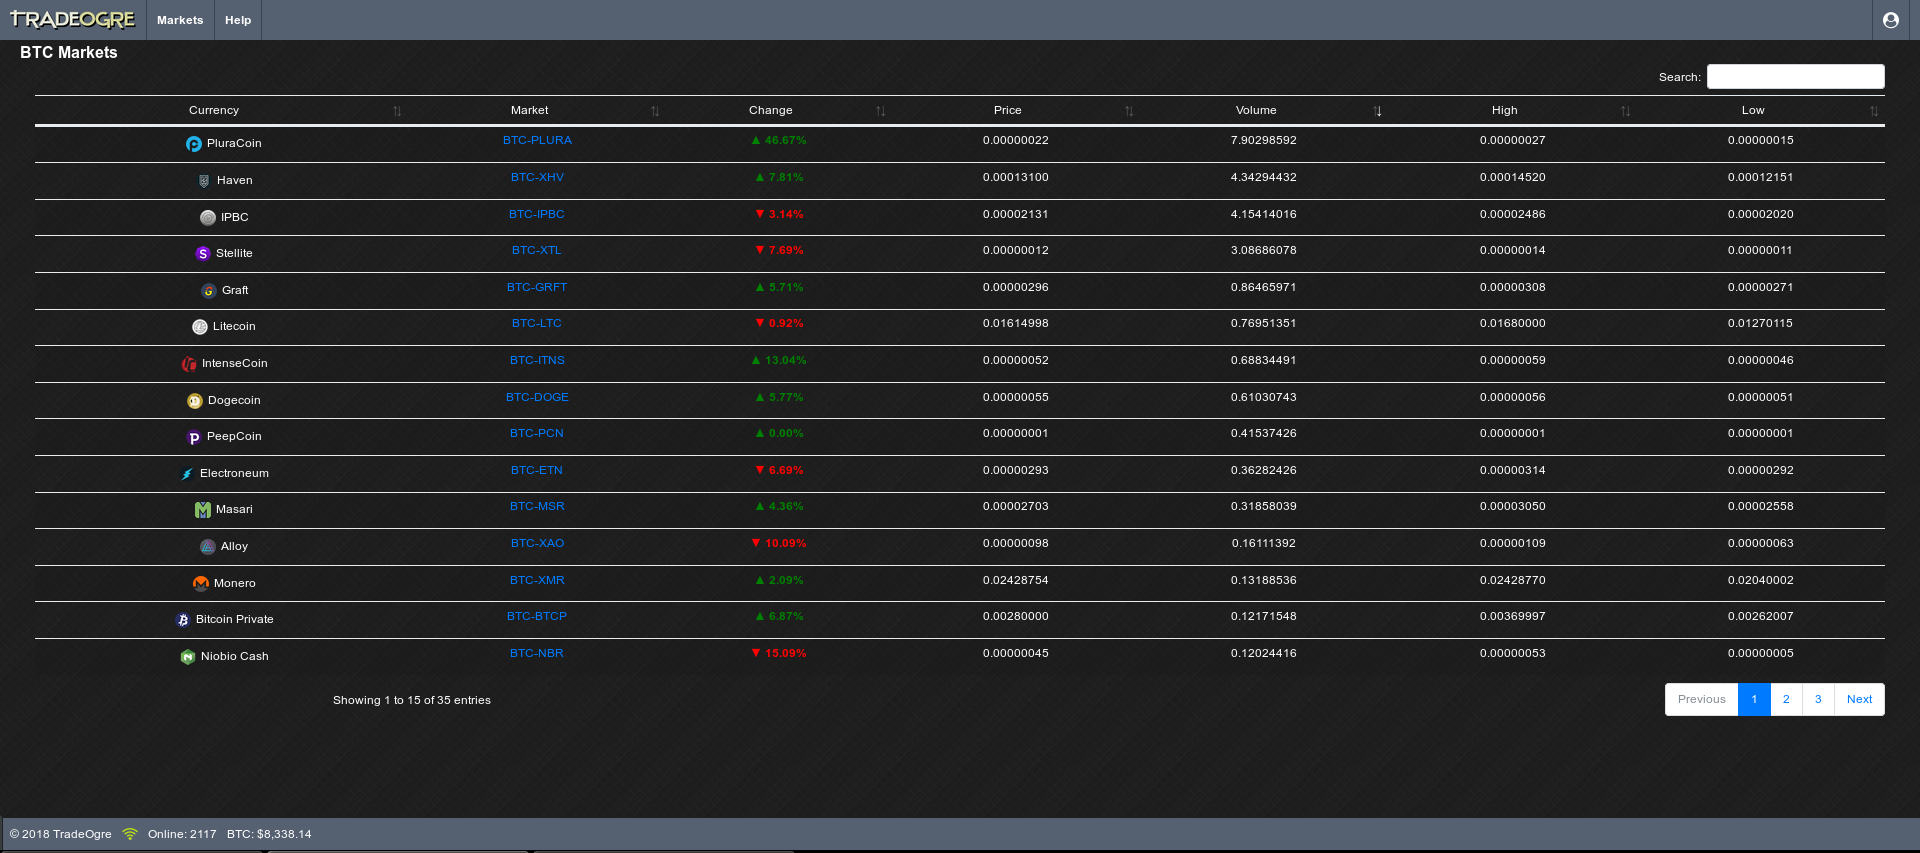The height and width of the screenshot is (853, 1920).
Task: Open the BTC-XMR market link
Action: pyautogui.click(x=537, y=581)
